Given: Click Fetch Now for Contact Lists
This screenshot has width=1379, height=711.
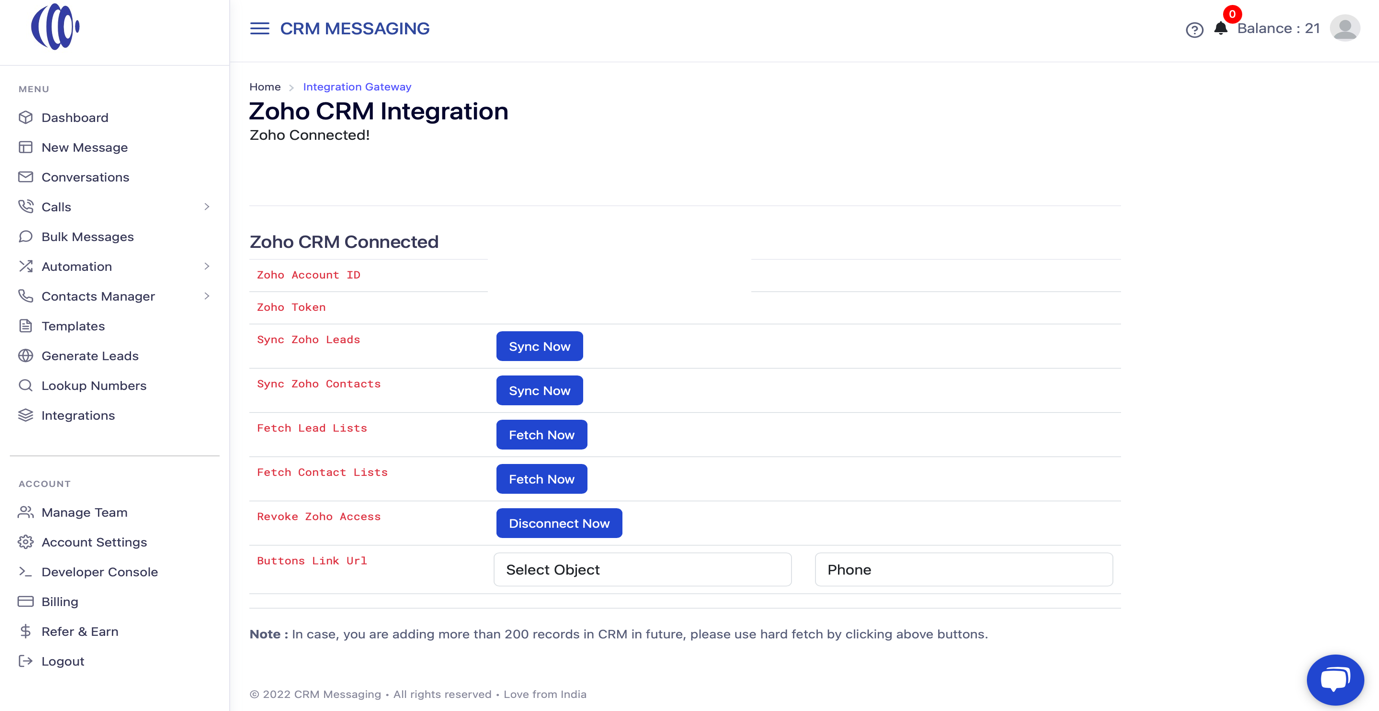Looking at the screenshot, I should tap(542, 479).
